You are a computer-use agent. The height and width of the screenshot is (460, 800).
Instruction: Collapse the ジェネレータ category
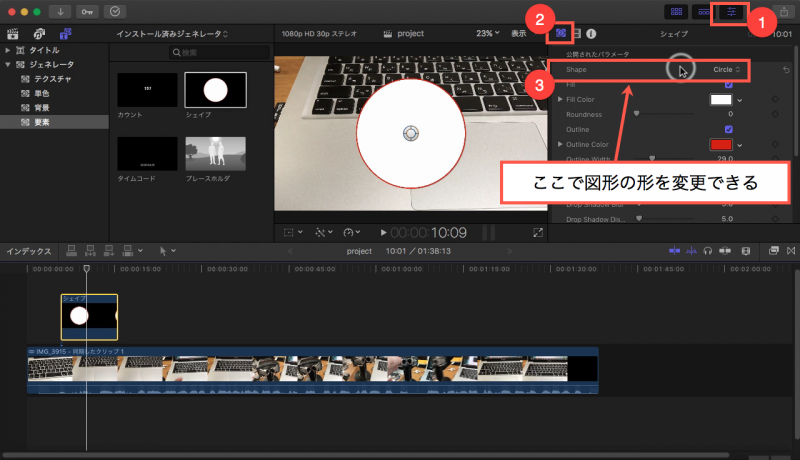(8, 64)
